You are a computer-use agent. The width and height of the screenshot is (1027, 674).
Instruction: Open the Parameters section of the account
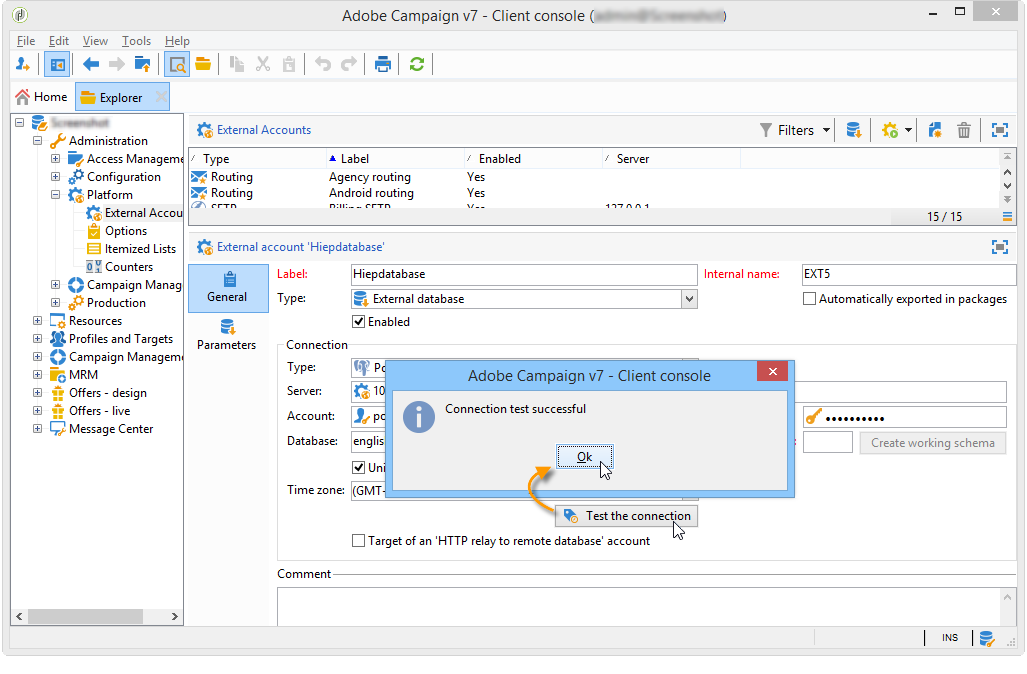pyautogui.click(x=227, y=335)
